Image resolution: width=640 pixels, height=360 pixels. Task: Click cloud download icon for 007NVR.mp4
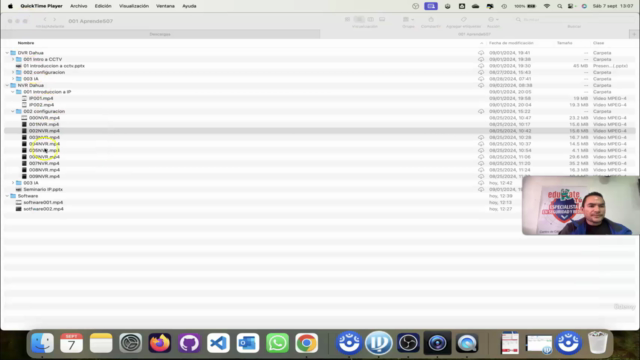tap(481, 163)
